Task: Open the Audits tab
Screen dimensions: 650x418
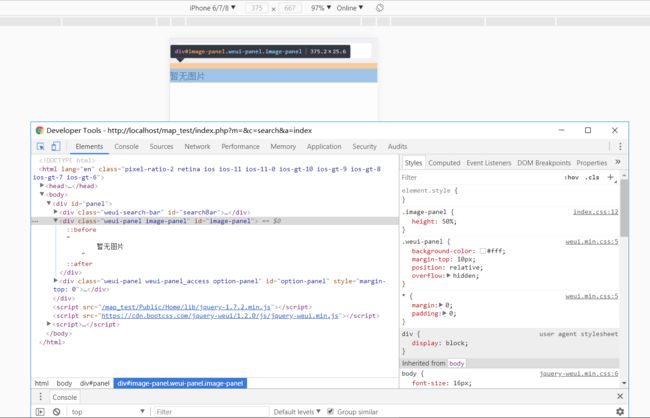Action: click(x=398, y=146)
